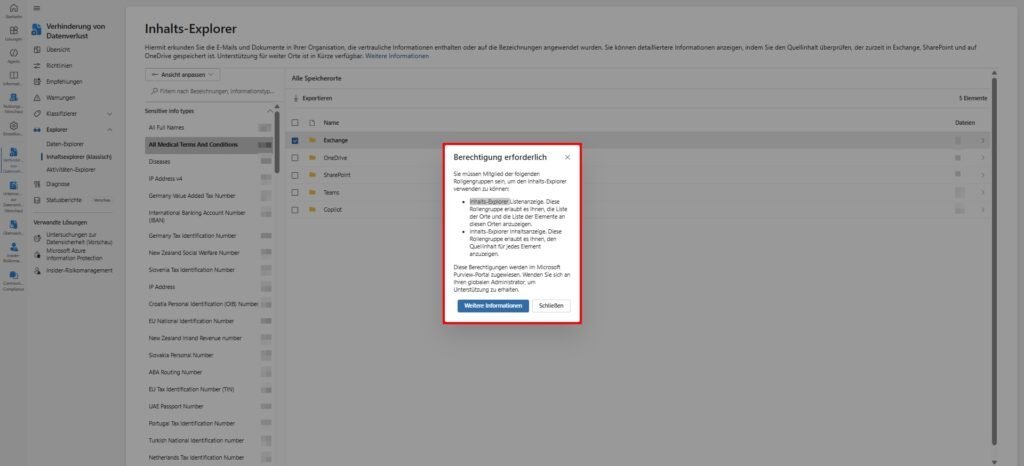The height and width of the screenshot is (466, 1024).
Task: Check the OneDrive row checkbox
Action: point(295,158)
